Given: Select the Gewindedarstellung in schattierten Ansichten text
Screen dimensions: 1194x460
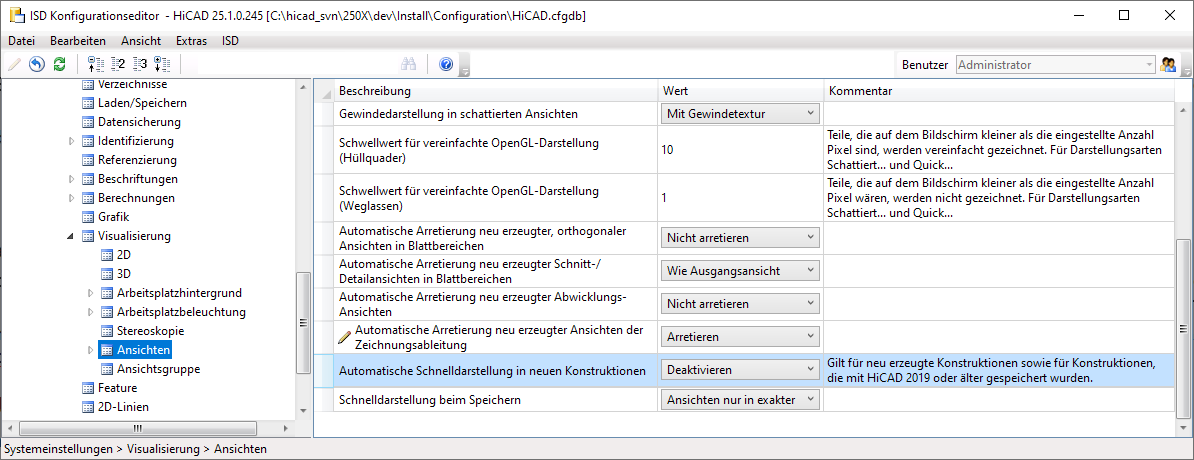Looking at the screenshot, I should [458, 114].
